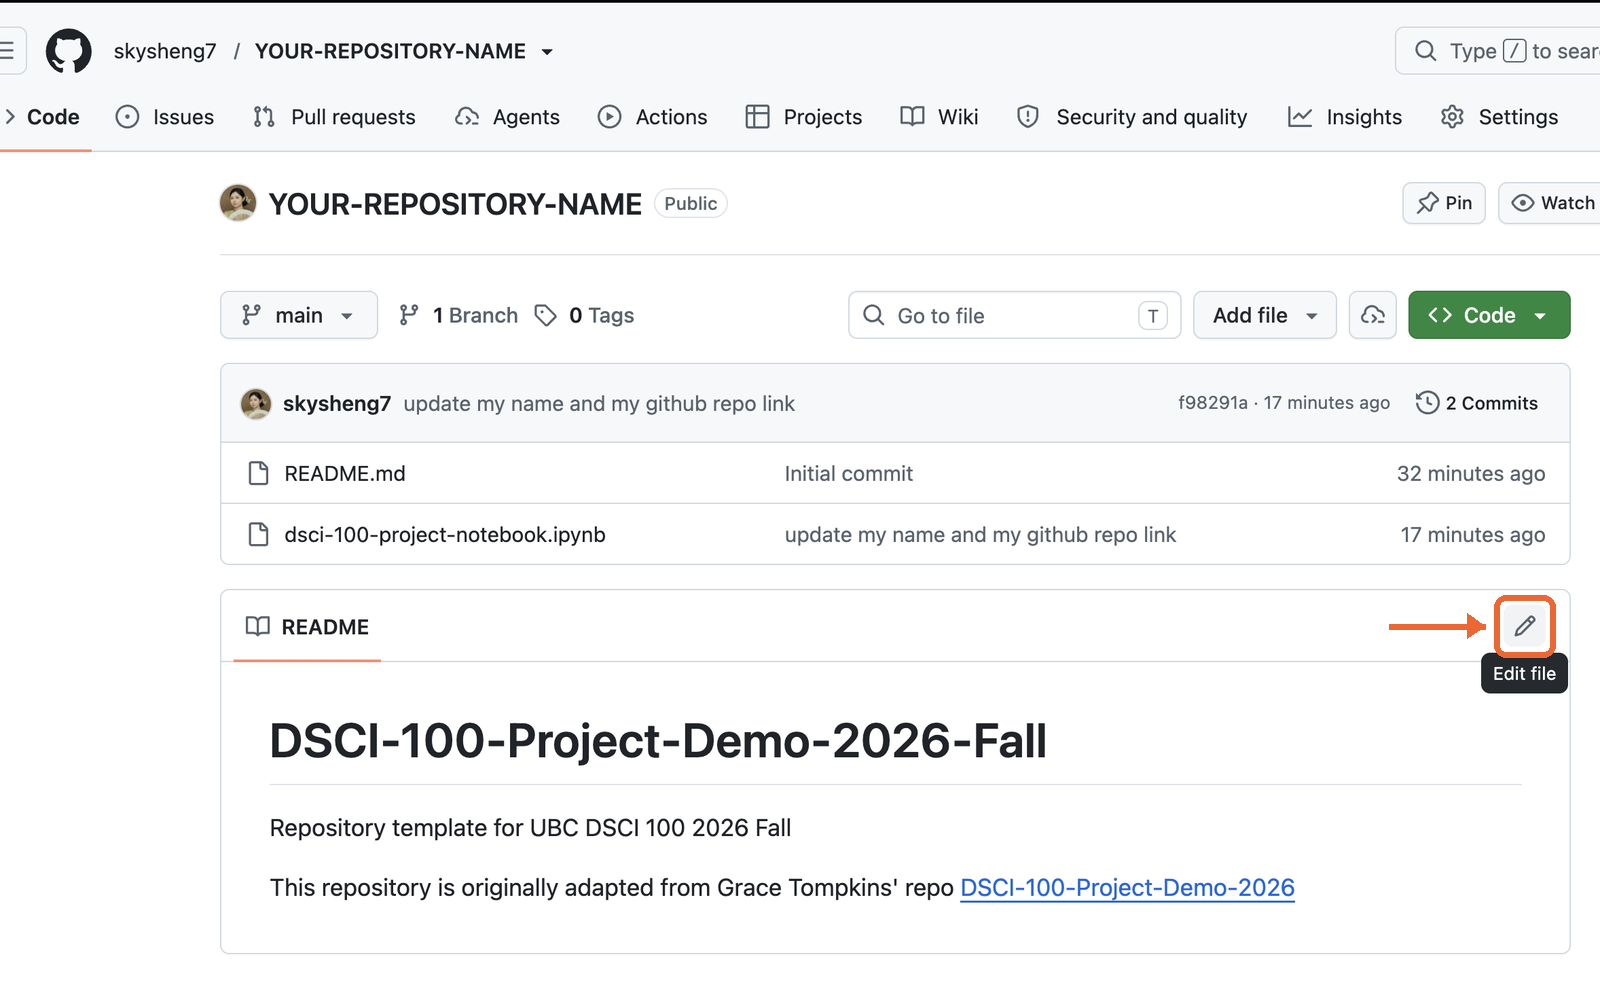The width and height of the screenshot is (1600, 993).
Task: Open the Projects tab
Action: pos(804,117)
